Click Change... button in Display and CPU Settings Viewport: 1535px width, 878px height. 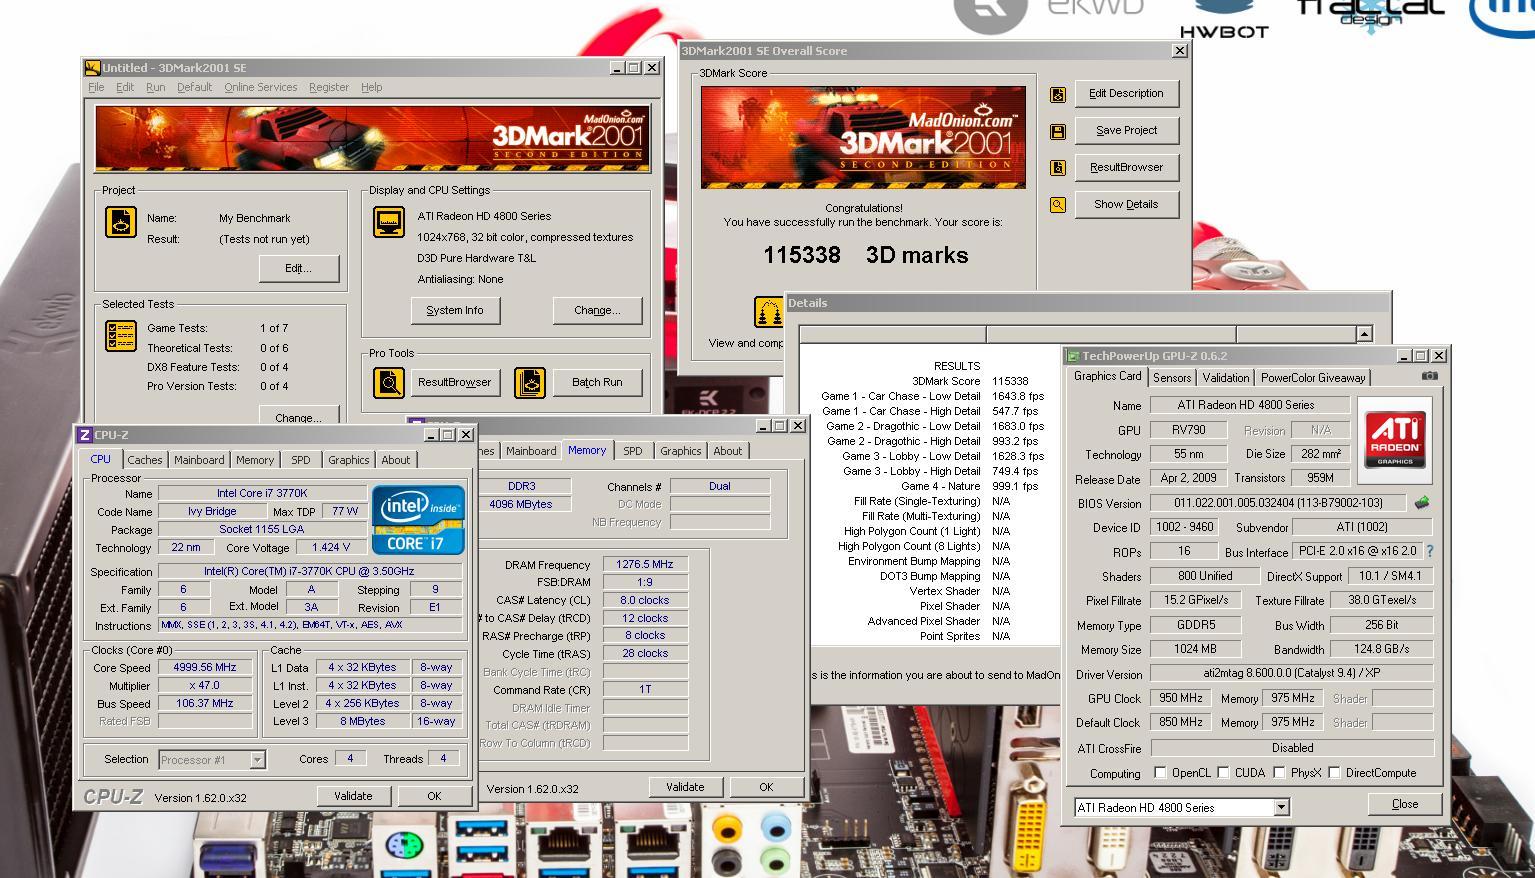(x=597, y=311)
